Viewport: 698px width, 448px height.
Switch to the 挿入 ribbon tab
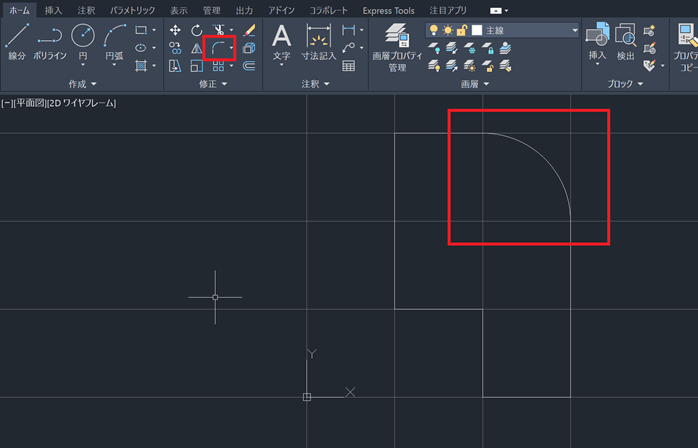[x=53, y=10]
